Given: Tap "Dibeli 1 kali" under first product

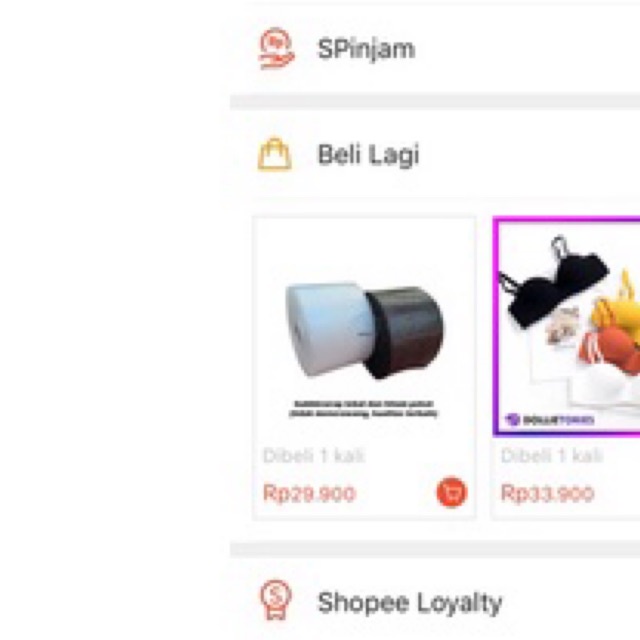Looking at the screenshot, I should (x=313, y=455).
